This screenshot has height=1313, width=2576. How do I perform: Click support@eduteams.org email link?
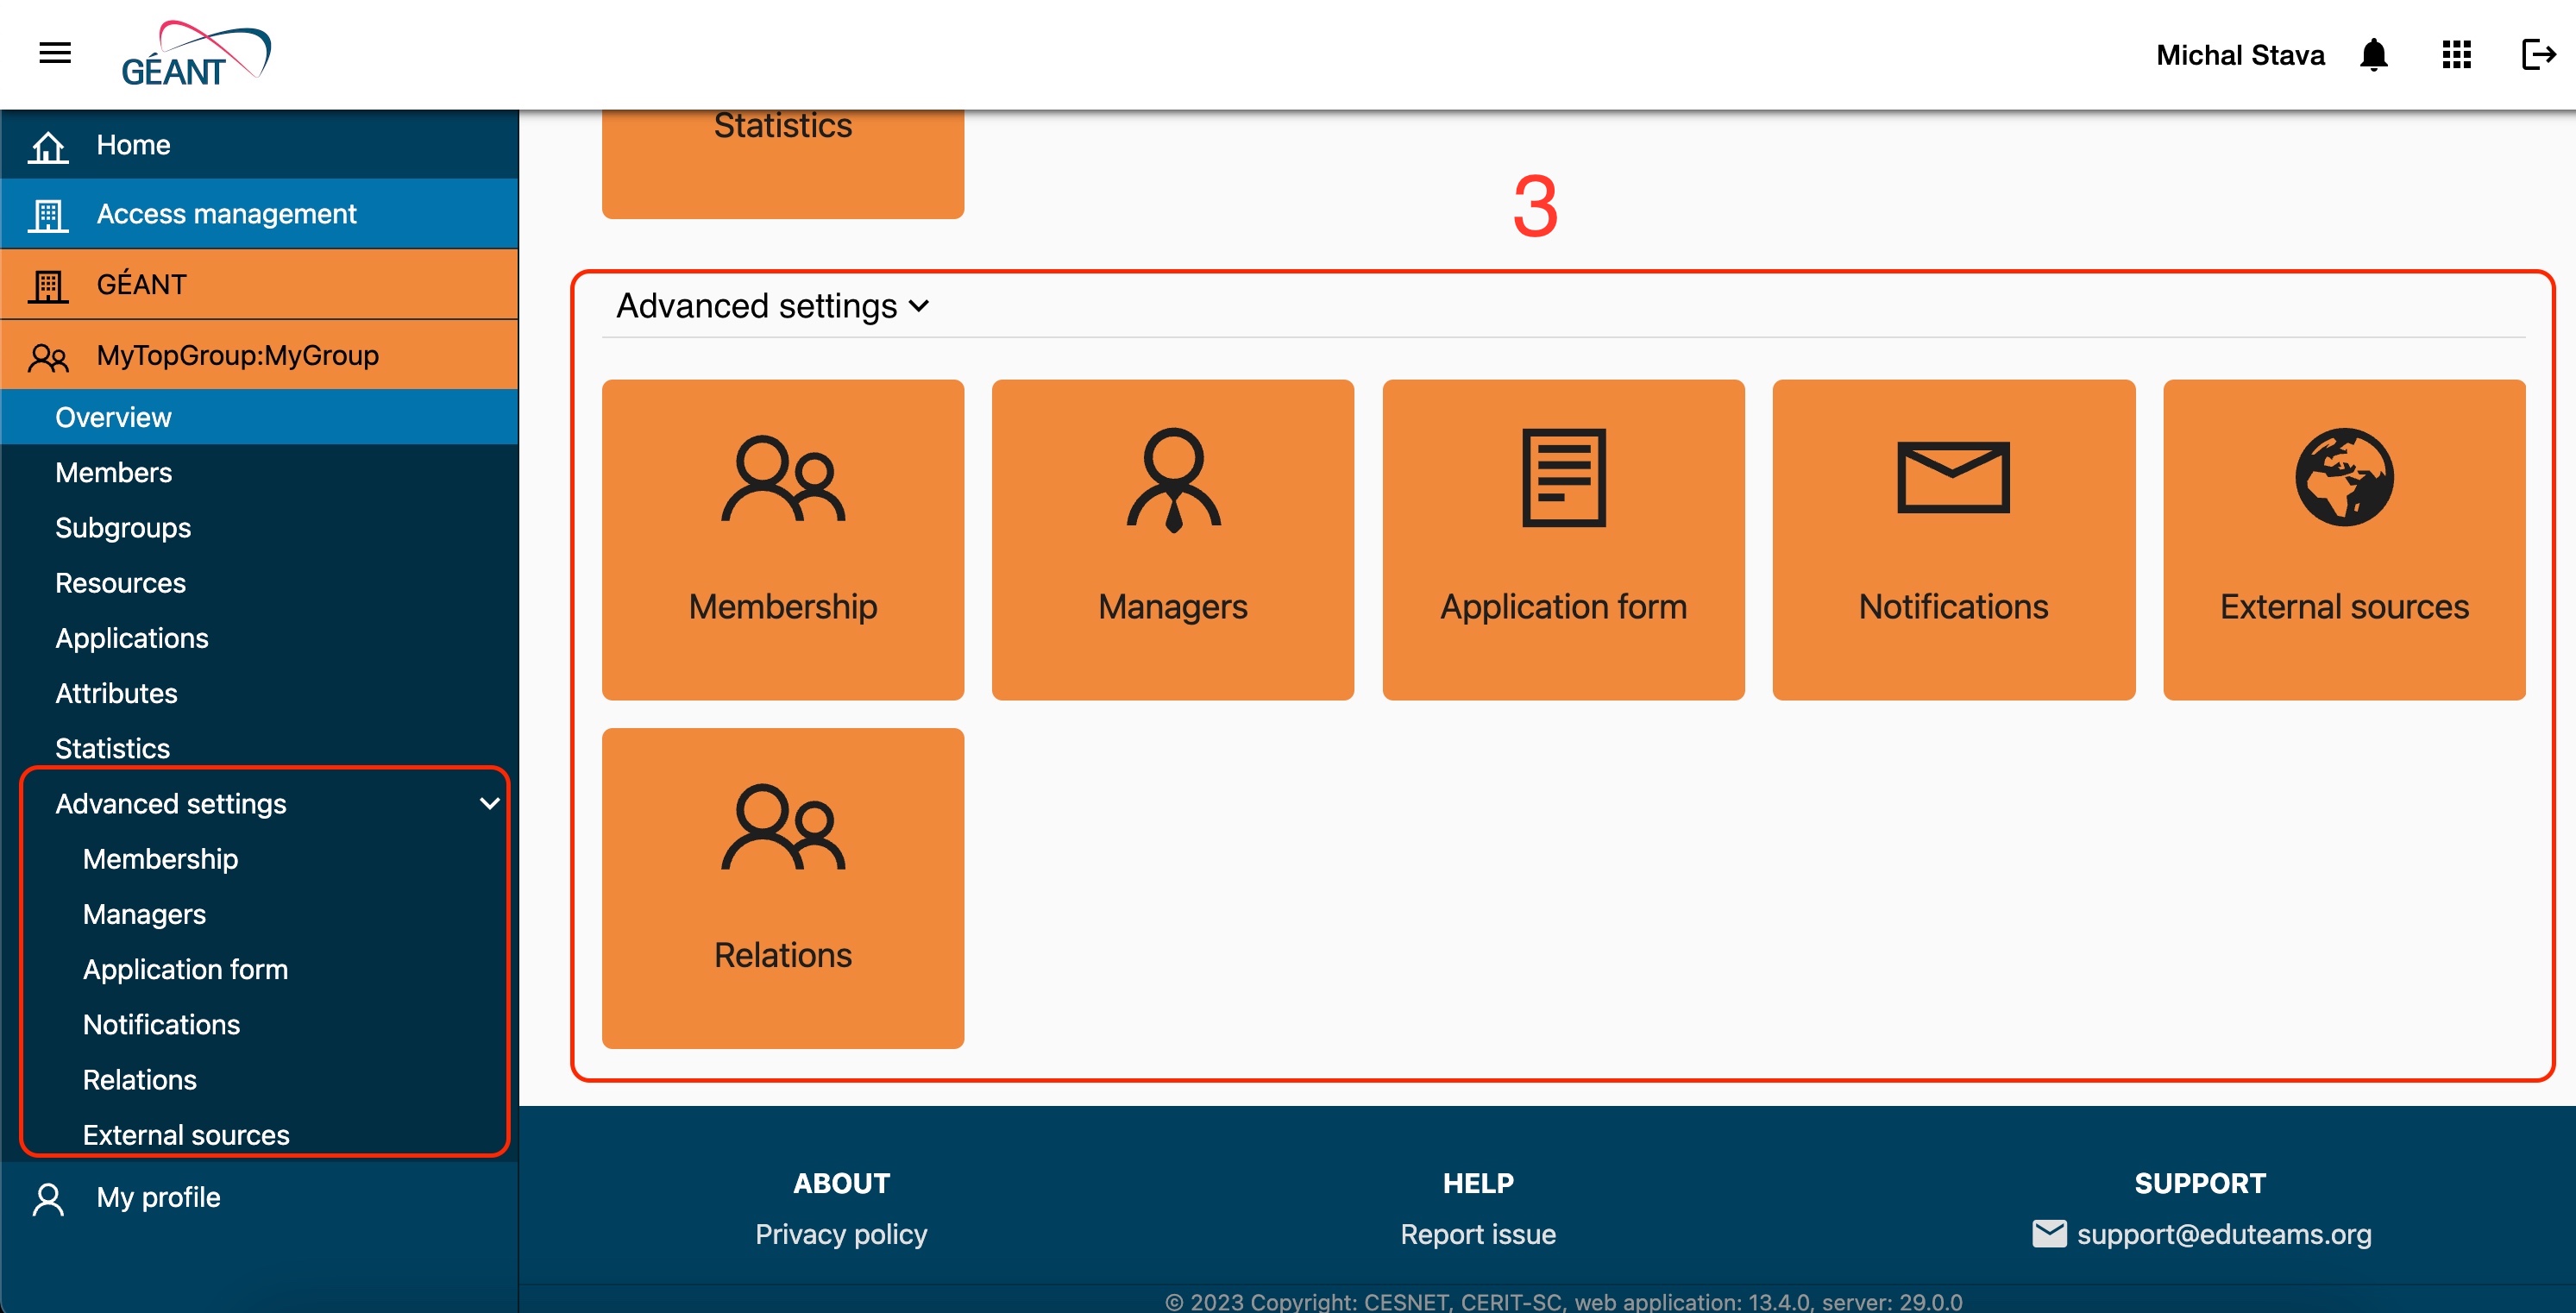[x=2224, y=1234]
